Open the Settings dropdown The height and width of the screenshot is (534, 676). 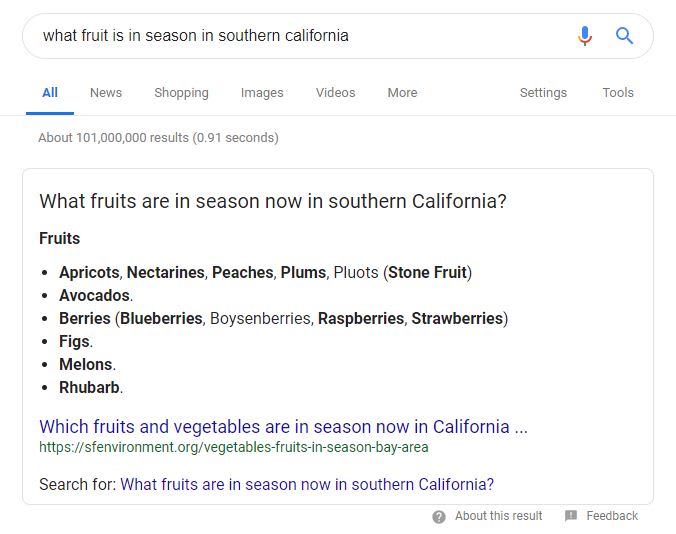(x=543, y=93)
